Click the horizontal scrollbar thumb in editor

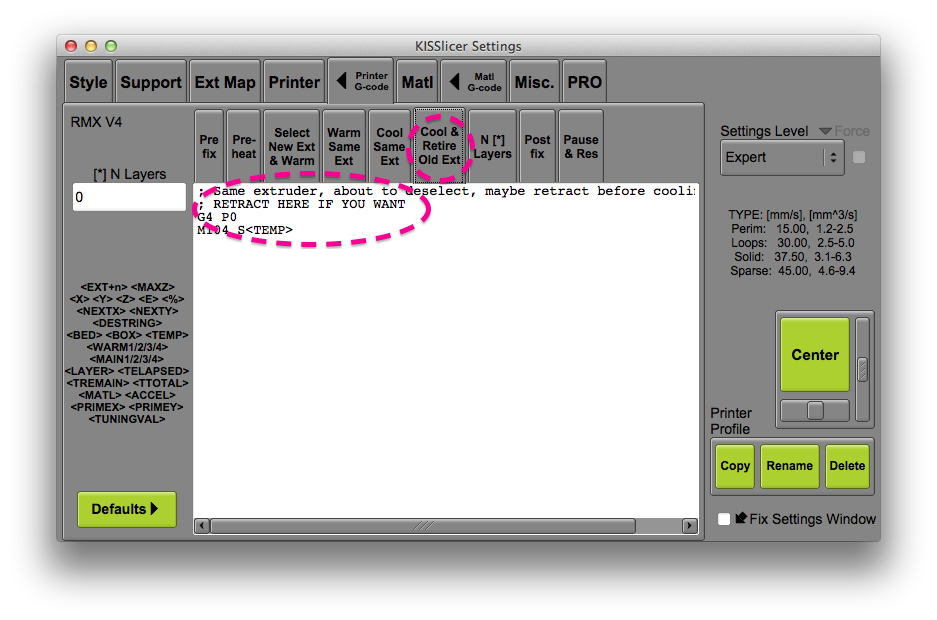click(x=423, y=526)
